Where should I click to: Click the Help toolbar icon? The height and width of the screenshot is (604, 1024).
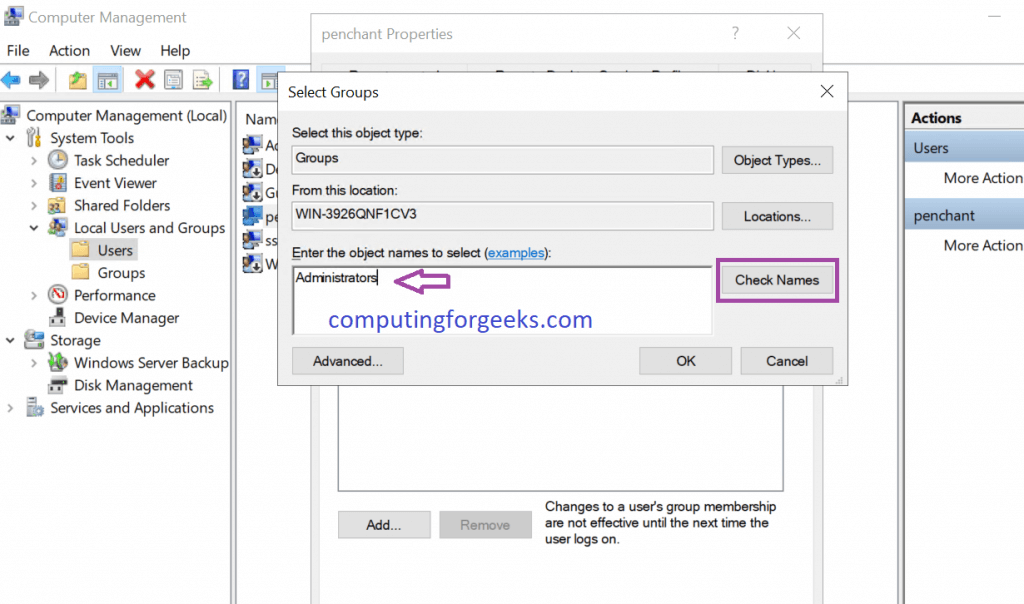(x=240, y=80)
